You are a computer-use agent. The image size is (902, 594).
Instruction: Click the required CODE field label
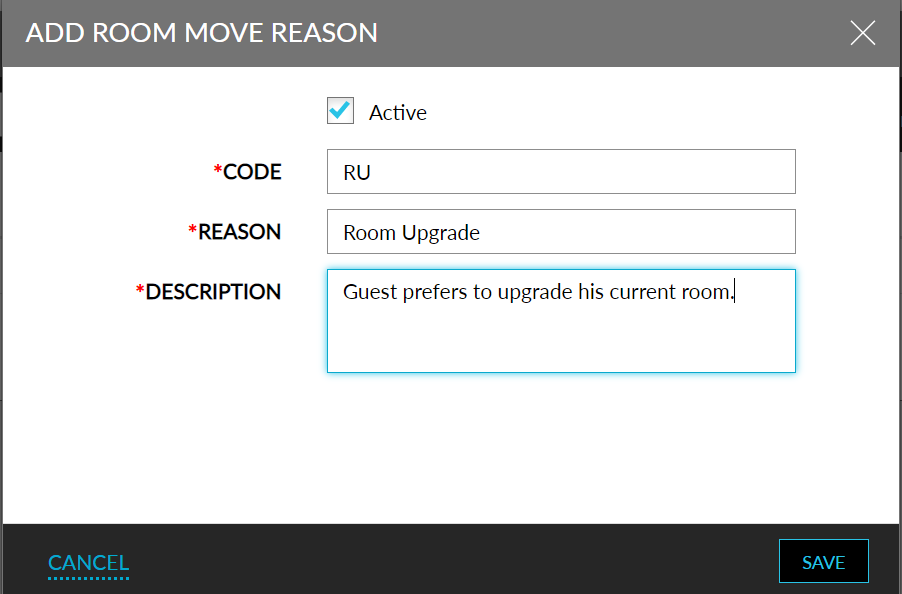click(248, 171)
